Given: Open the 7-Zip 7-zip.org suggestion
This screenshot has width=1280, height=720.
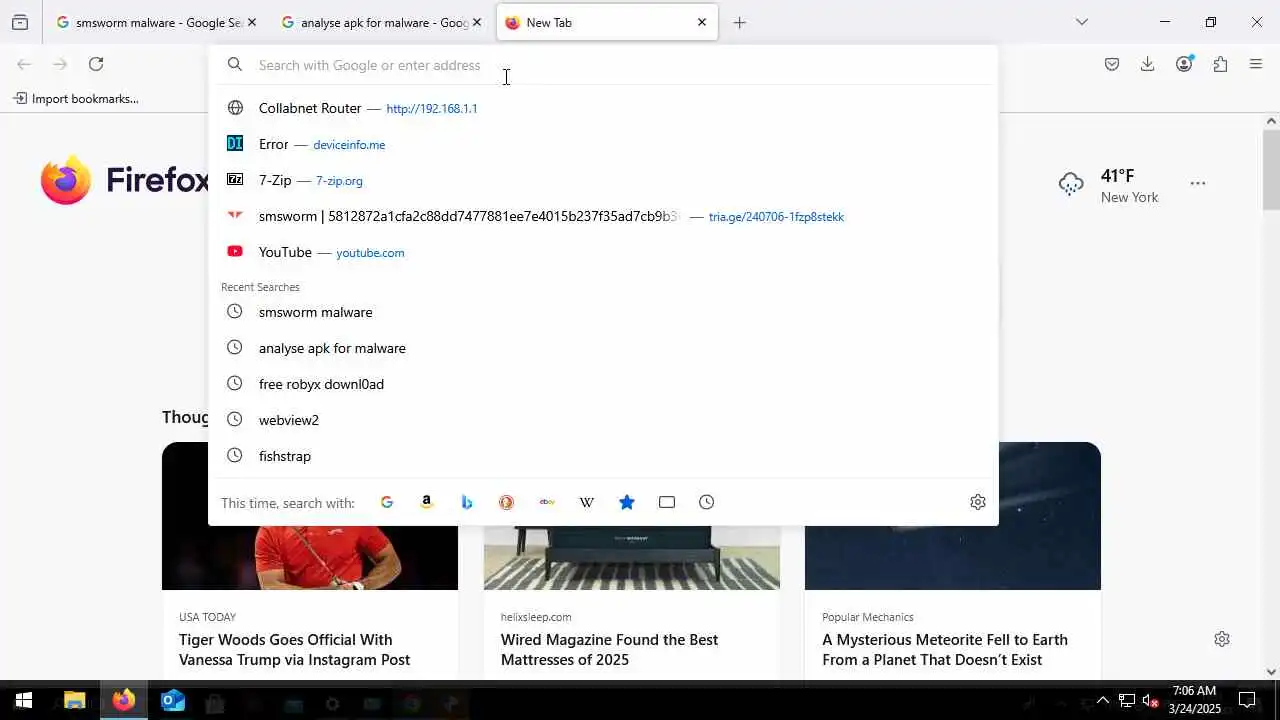Looking at the screenshot, I should point(603,180).
